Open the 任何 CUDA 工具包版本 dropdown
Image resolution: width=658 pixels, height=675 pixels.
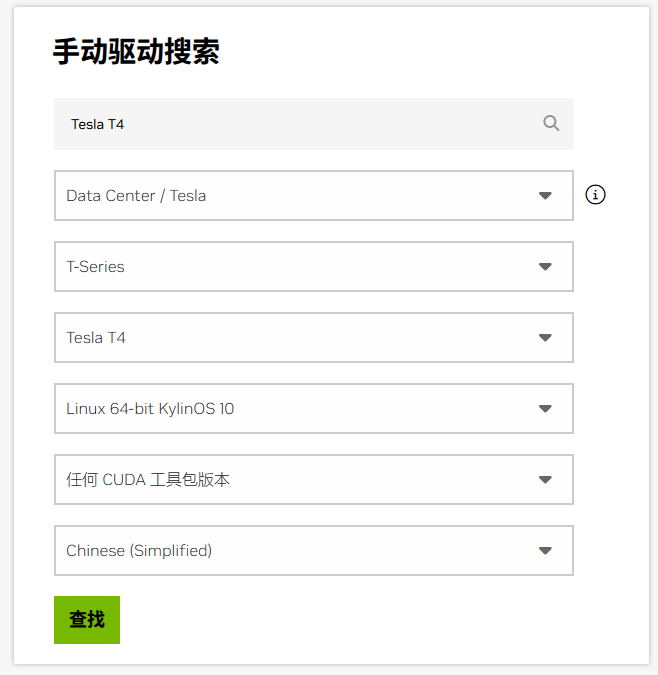(x=314, y=480)
